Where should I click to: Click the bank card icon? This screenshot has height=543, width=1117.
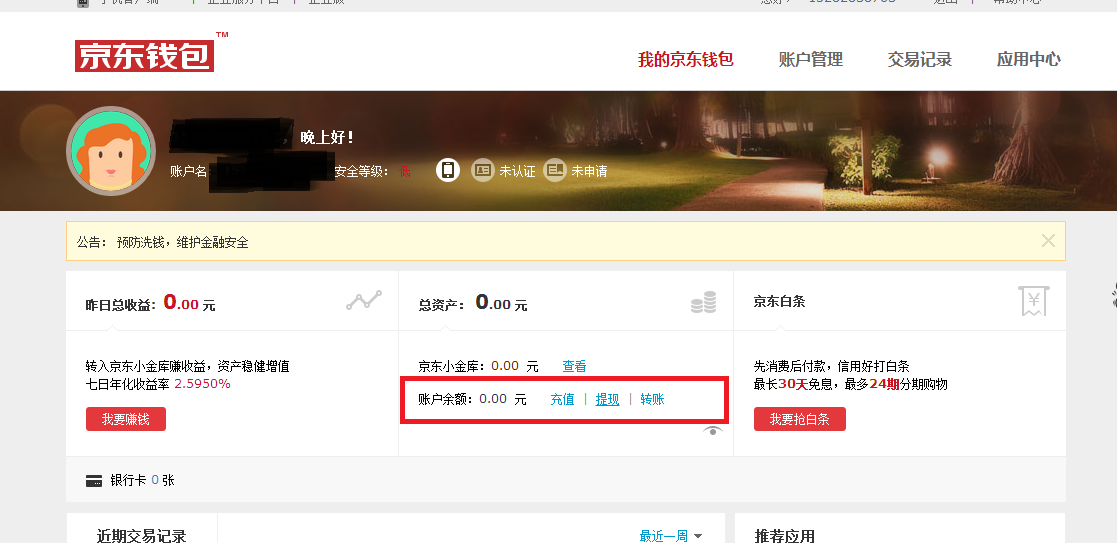[x=94, y=481]
